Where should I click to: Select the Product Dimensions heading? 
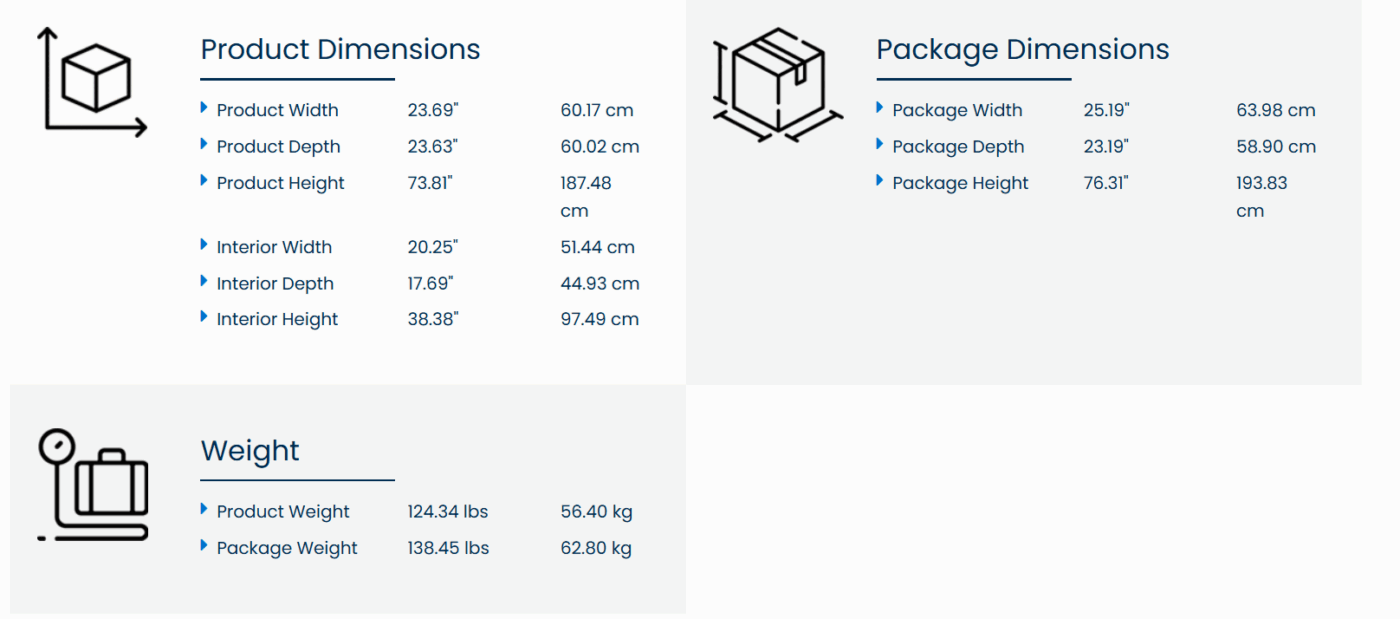[x=340, y=49]
